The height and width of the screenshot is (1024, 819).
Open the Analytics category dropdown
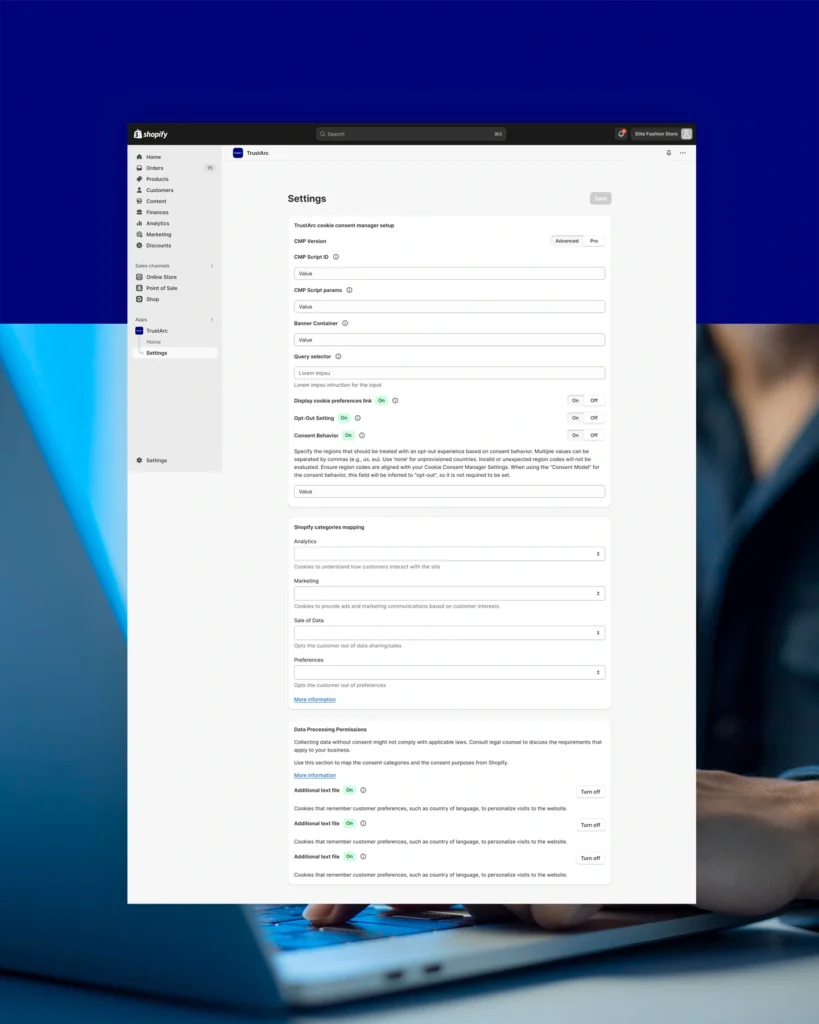(449, 554)
